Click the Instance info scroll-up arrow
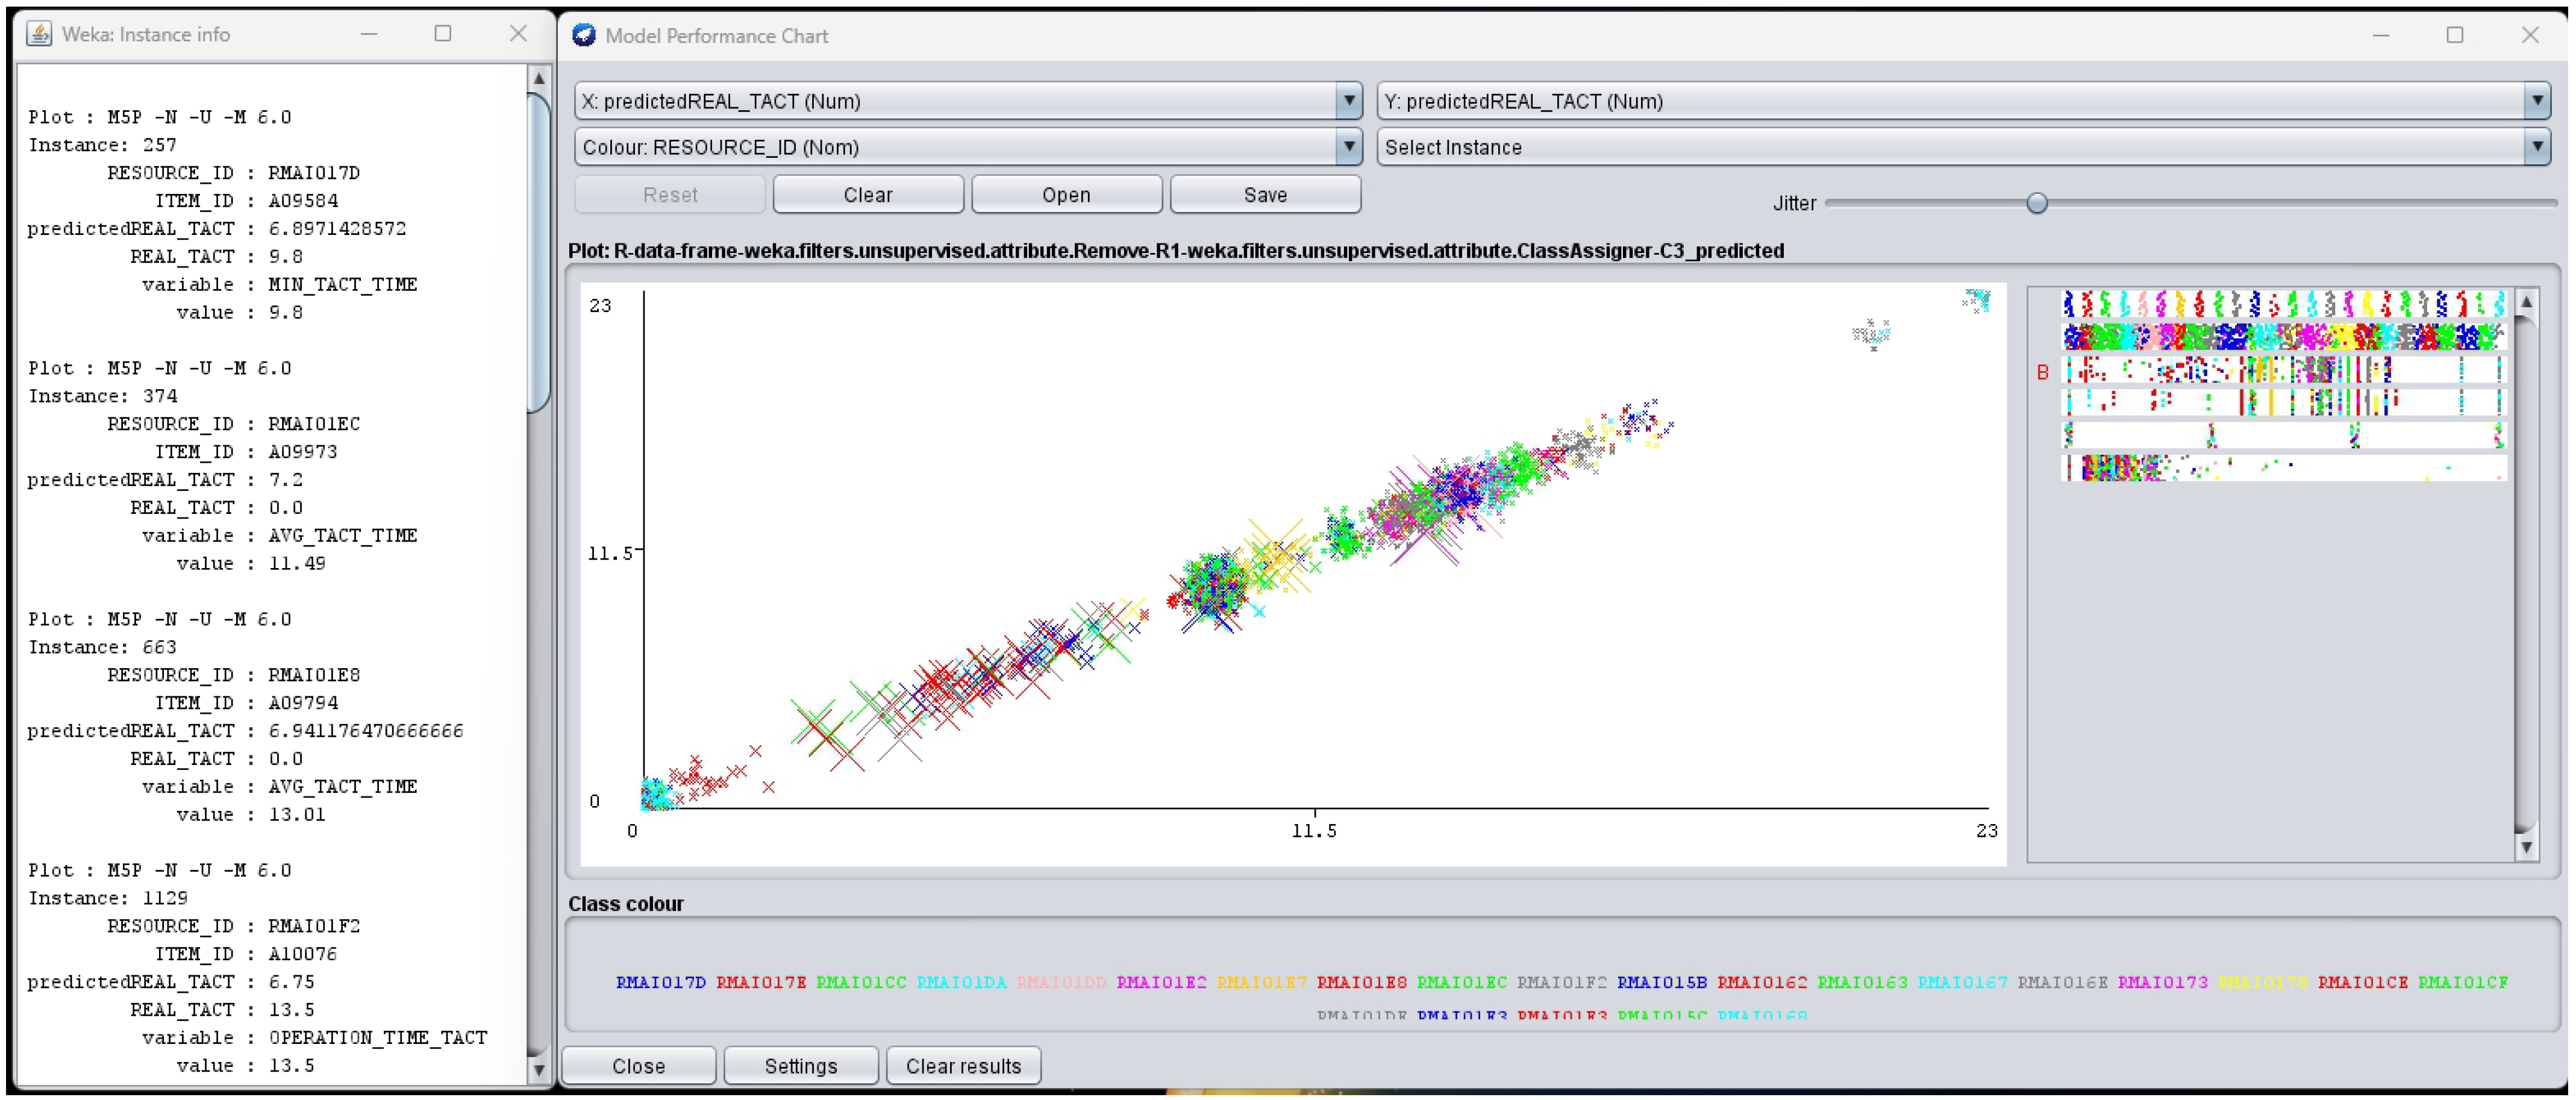2576x1100 pixels. point(539,78)
